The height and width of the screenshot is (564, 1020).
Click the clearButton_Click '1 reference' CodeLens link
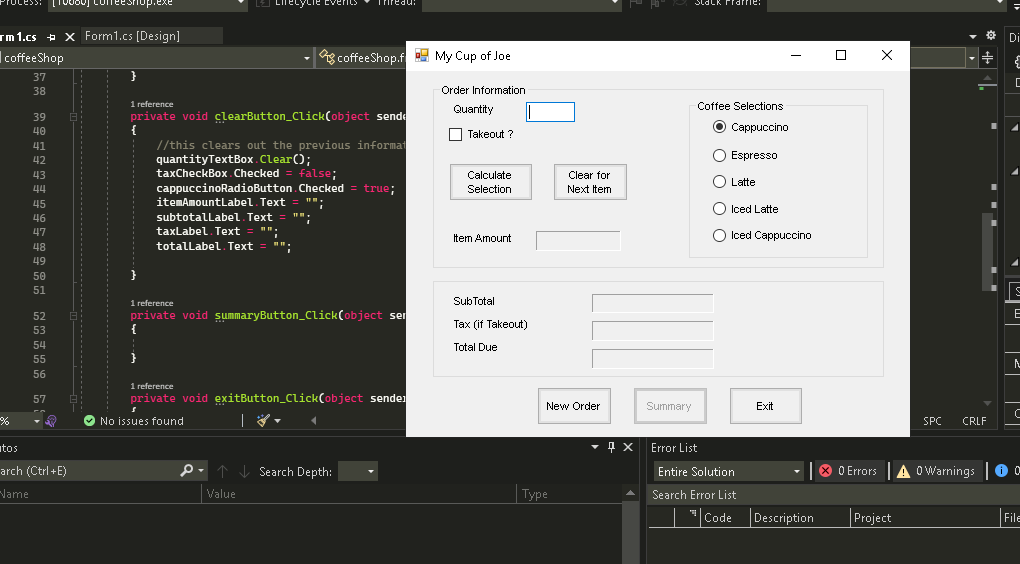point(152,104)
